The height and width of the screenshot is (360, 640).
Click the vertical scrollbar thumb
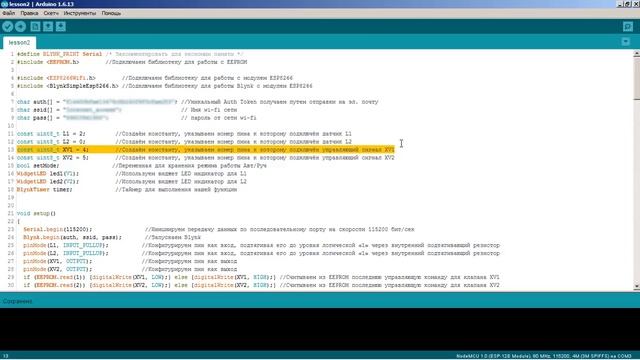pos(636,78)
